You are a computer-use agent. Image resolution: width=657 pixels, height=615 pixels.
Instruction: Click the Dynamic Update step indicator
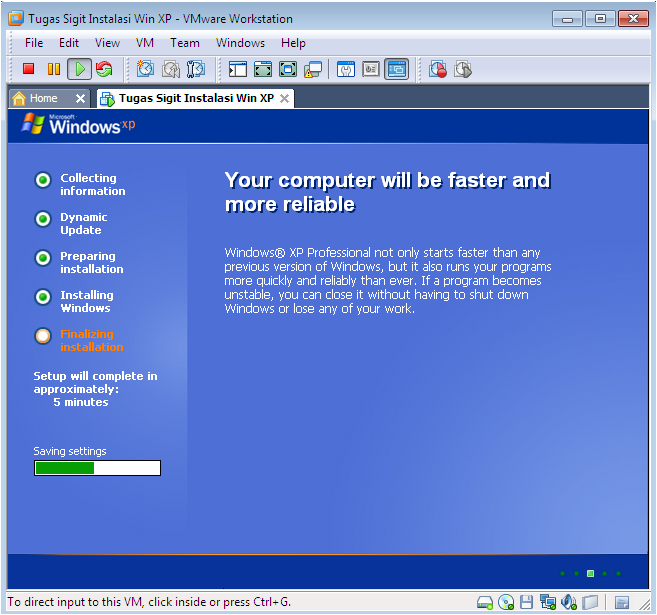[x=43, y=219]
